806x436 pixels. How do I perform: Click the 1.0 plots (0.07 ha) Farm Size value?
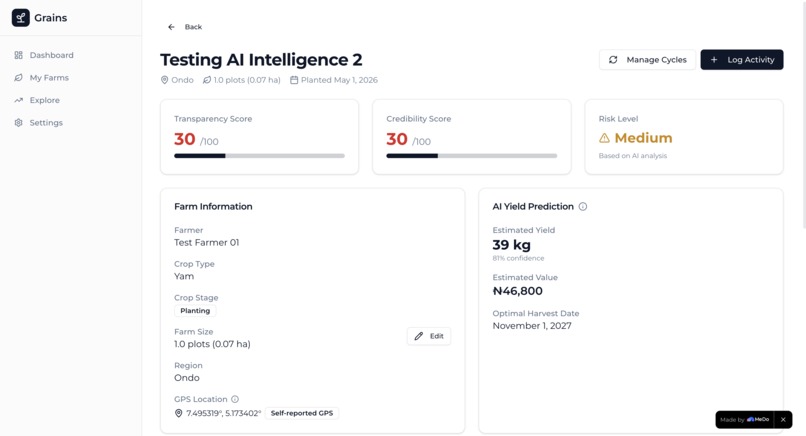(x=212, y=344)
